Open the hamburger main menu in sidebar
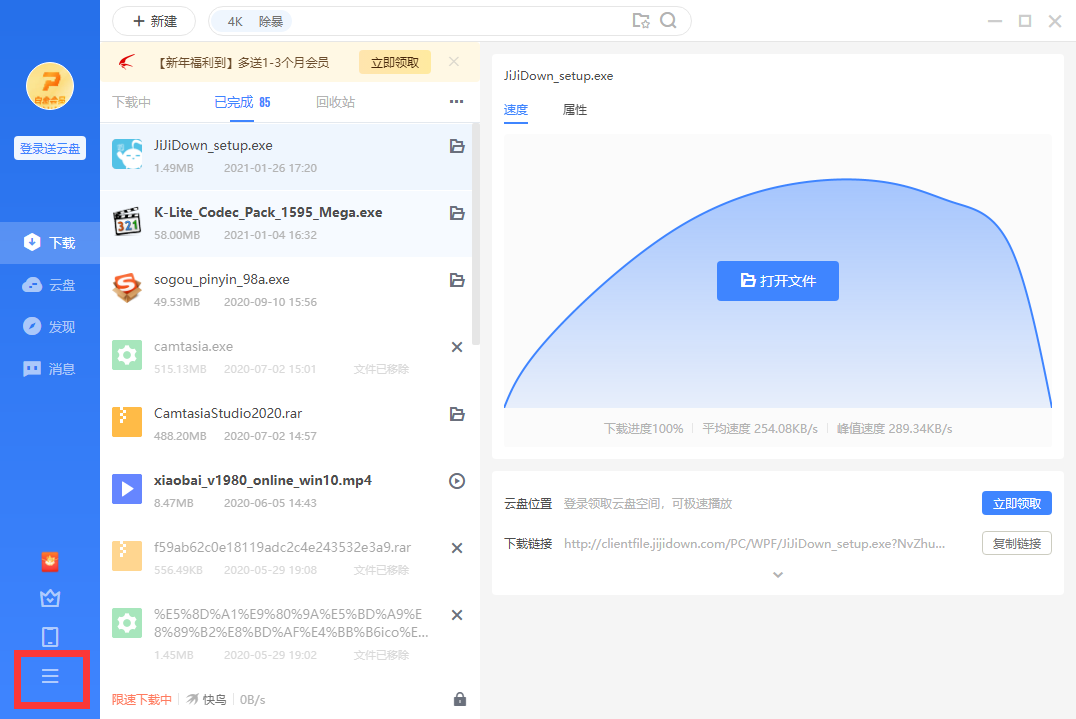 tap(50, 677)
